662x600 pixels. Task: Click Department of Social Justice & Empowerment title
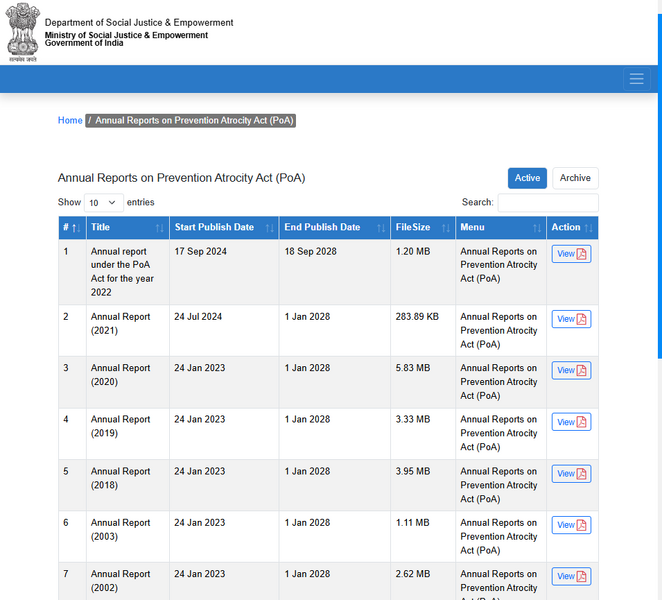(x=139, y=22)
